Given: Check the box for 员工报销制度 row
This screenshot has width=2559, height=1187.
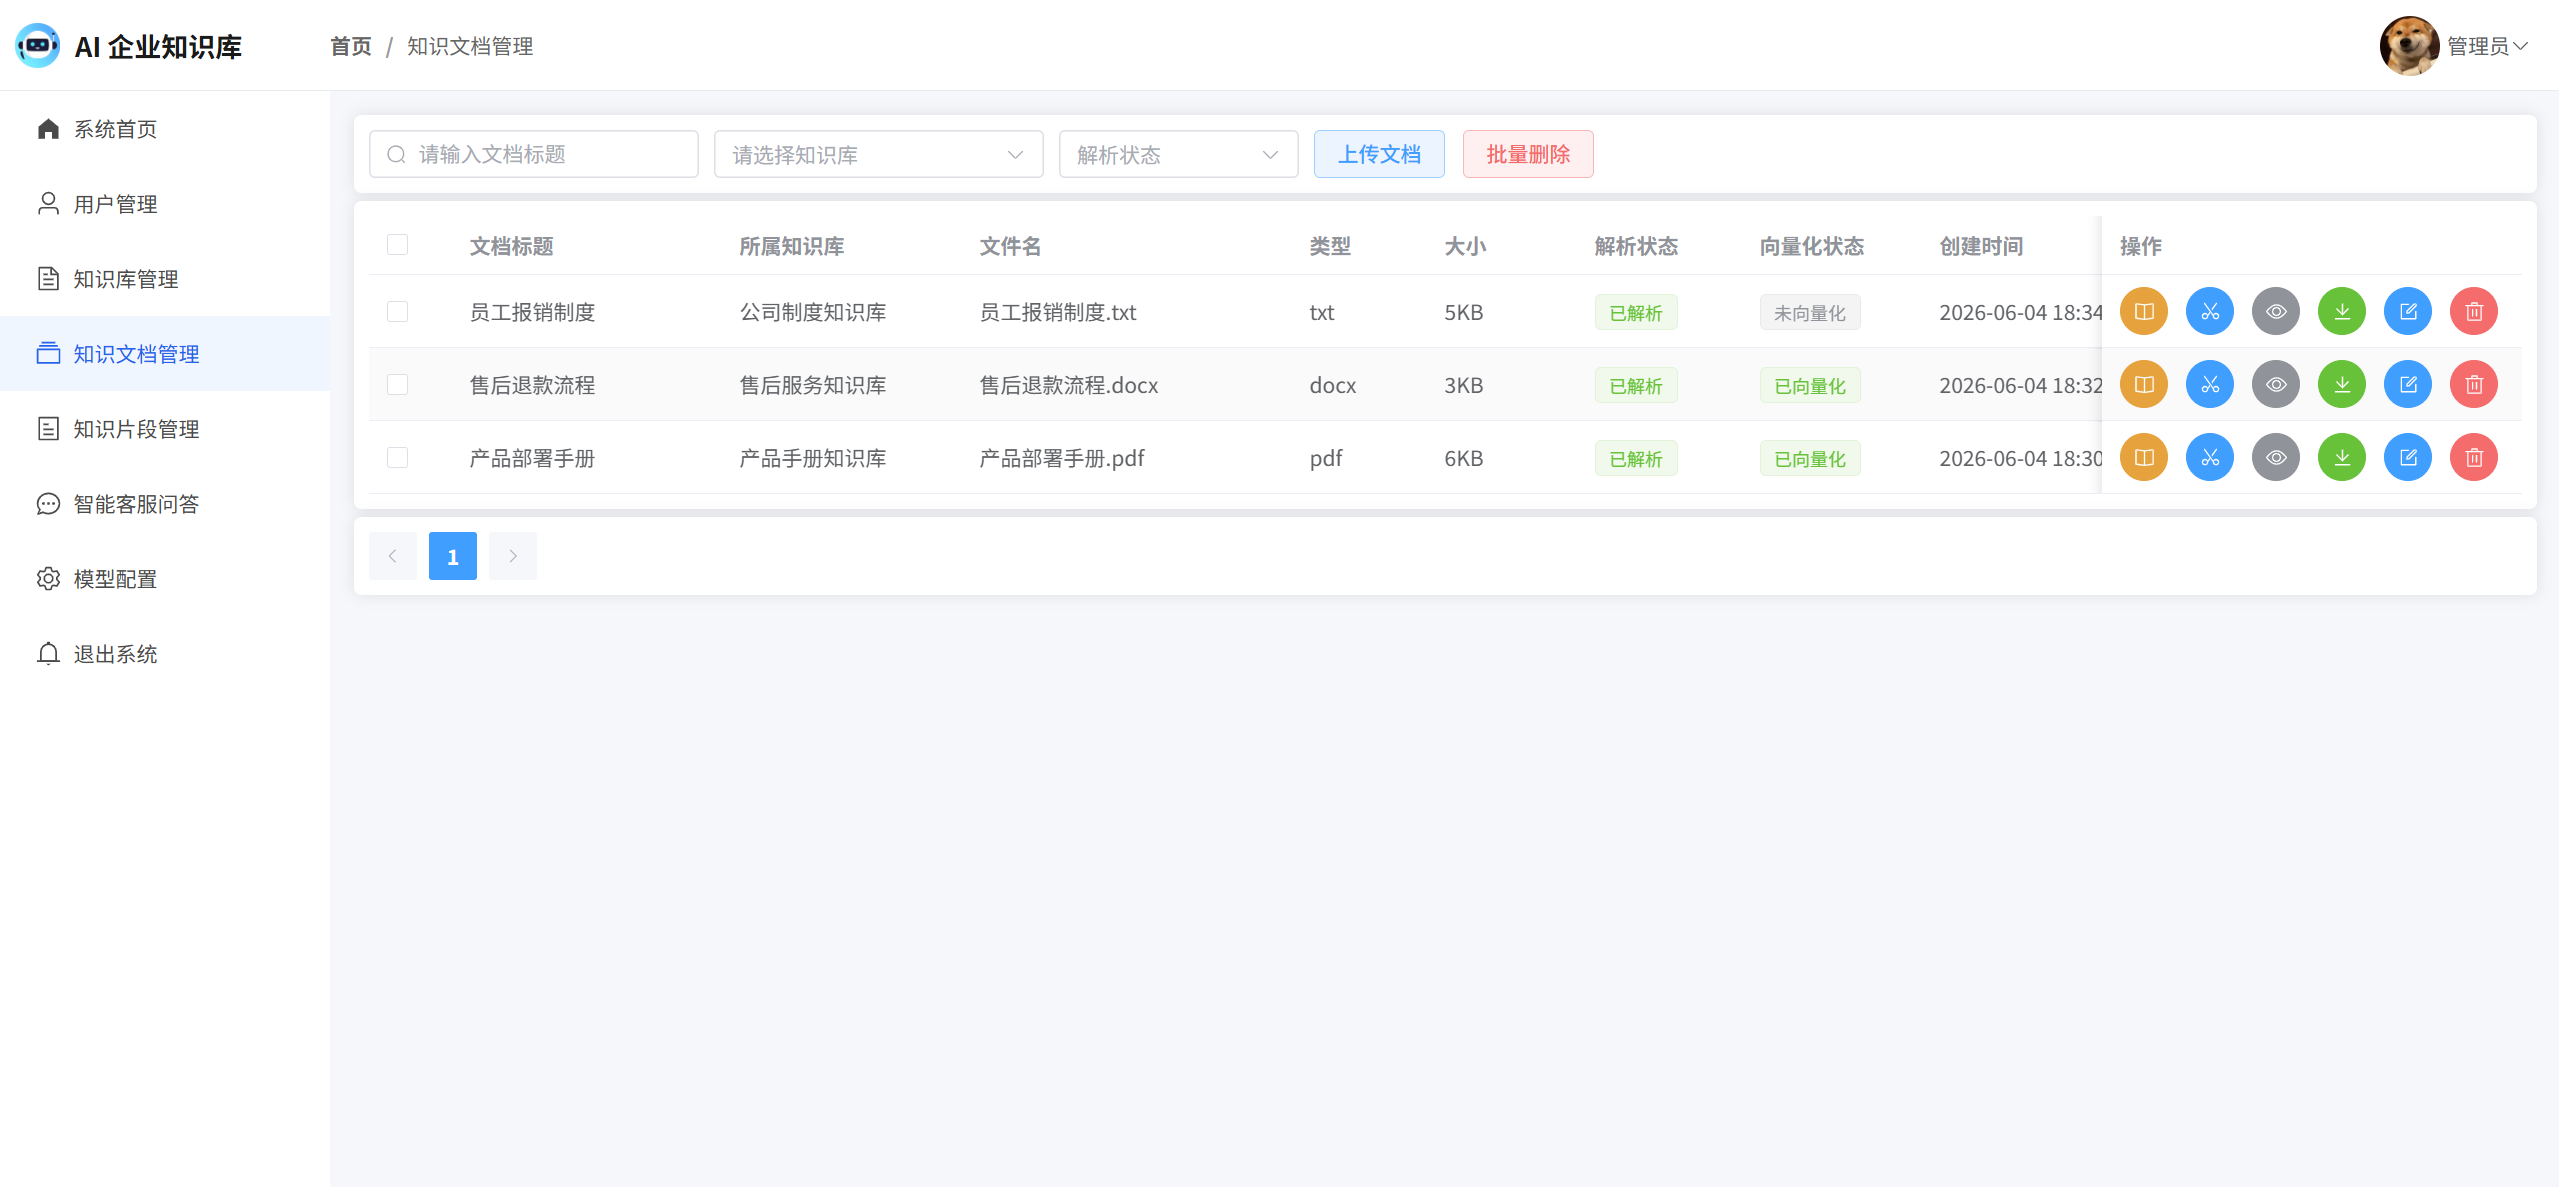Looking at the screenshot, I should [x=397, y=312].
